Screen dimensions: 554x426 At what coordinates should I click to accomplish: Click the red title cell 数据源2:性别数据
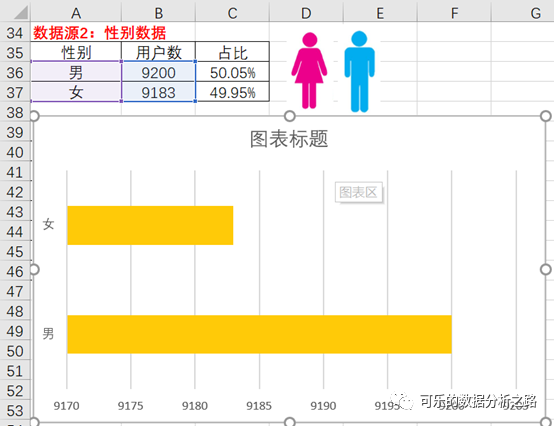(99, 33)
